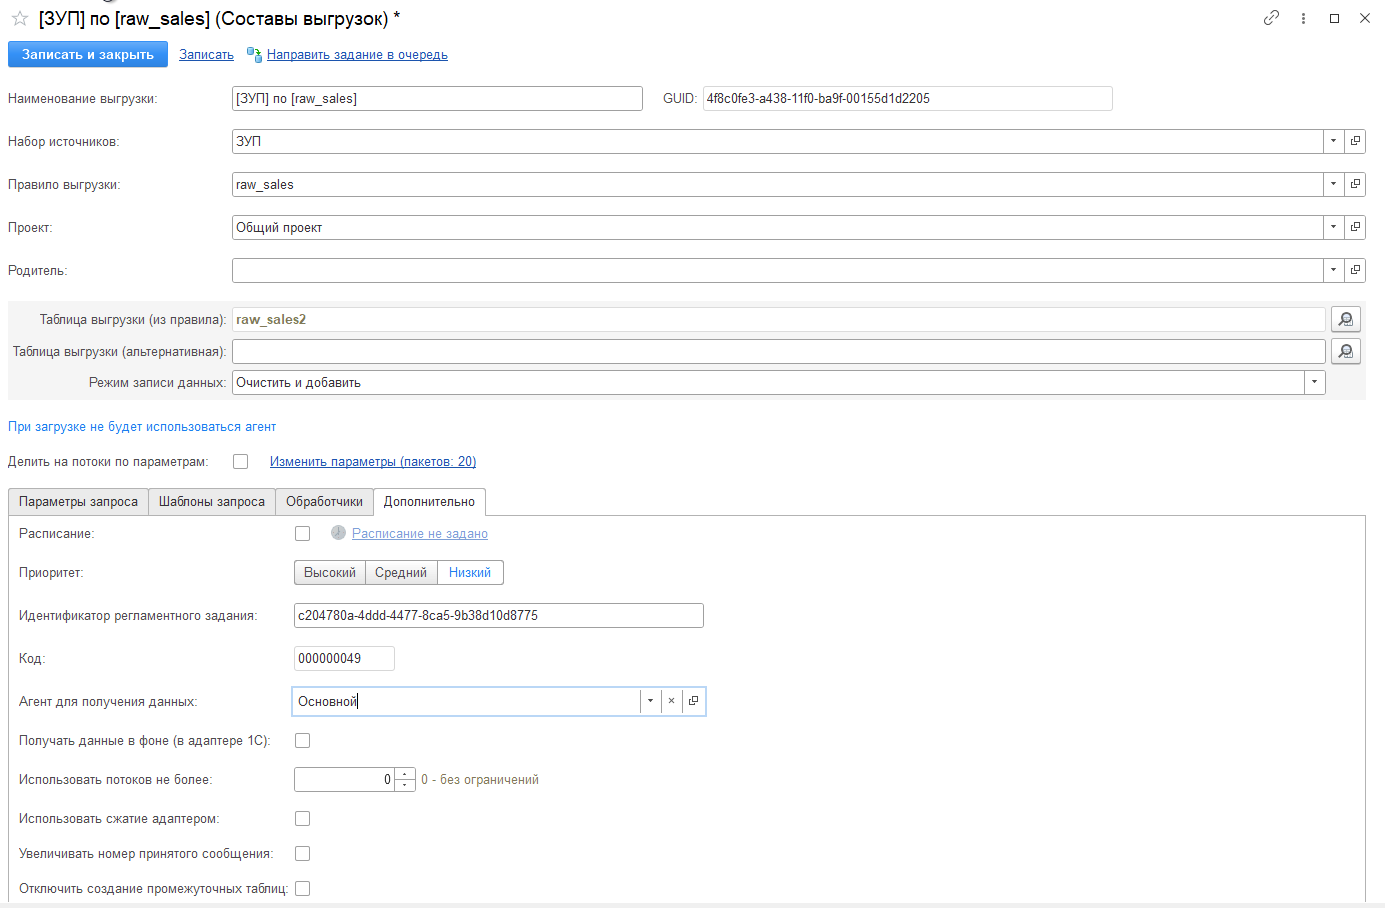Increase the Использовать потоков не более value
The height and width of the screenshot is (908, 1385).
click(405, 774)
